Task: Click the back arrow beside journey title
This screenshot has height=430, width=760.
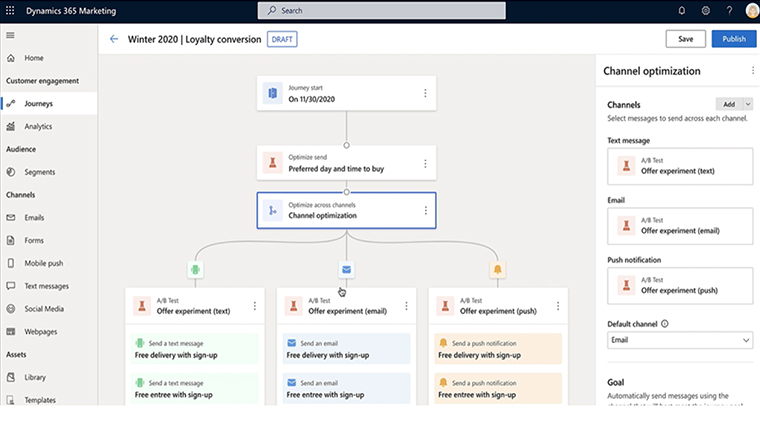Action: click(113, 39)
